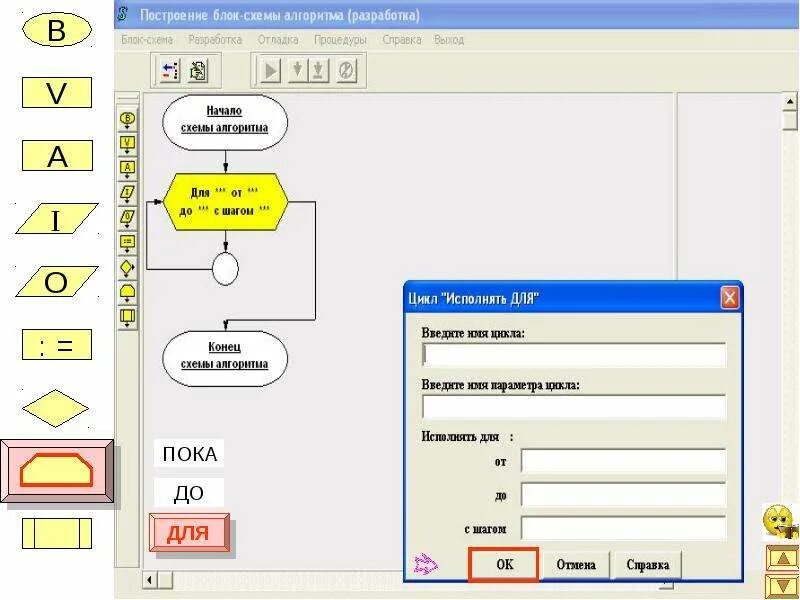The height and width of the screenshot is (600, 800).
Task: Click the horizontal scrollbar thumb
Action: (165, 580)
